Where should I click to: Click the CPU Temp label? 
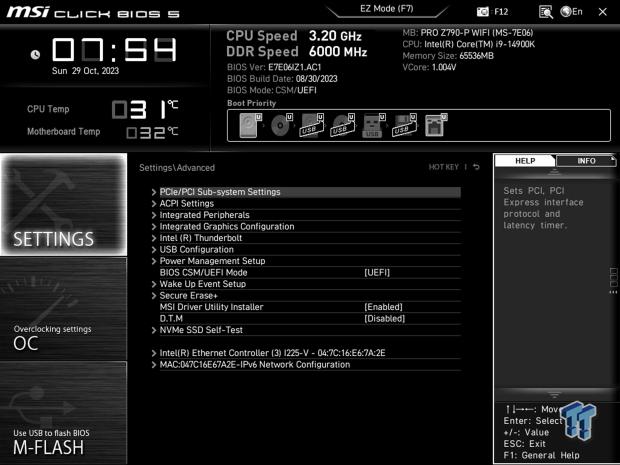(48, 109)
